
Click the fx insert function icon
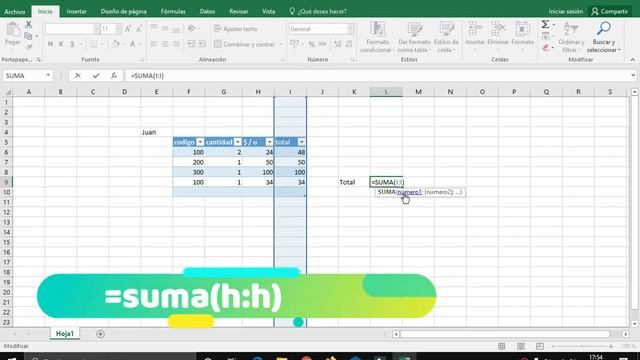pyautogui.click(x=114, y=76)
